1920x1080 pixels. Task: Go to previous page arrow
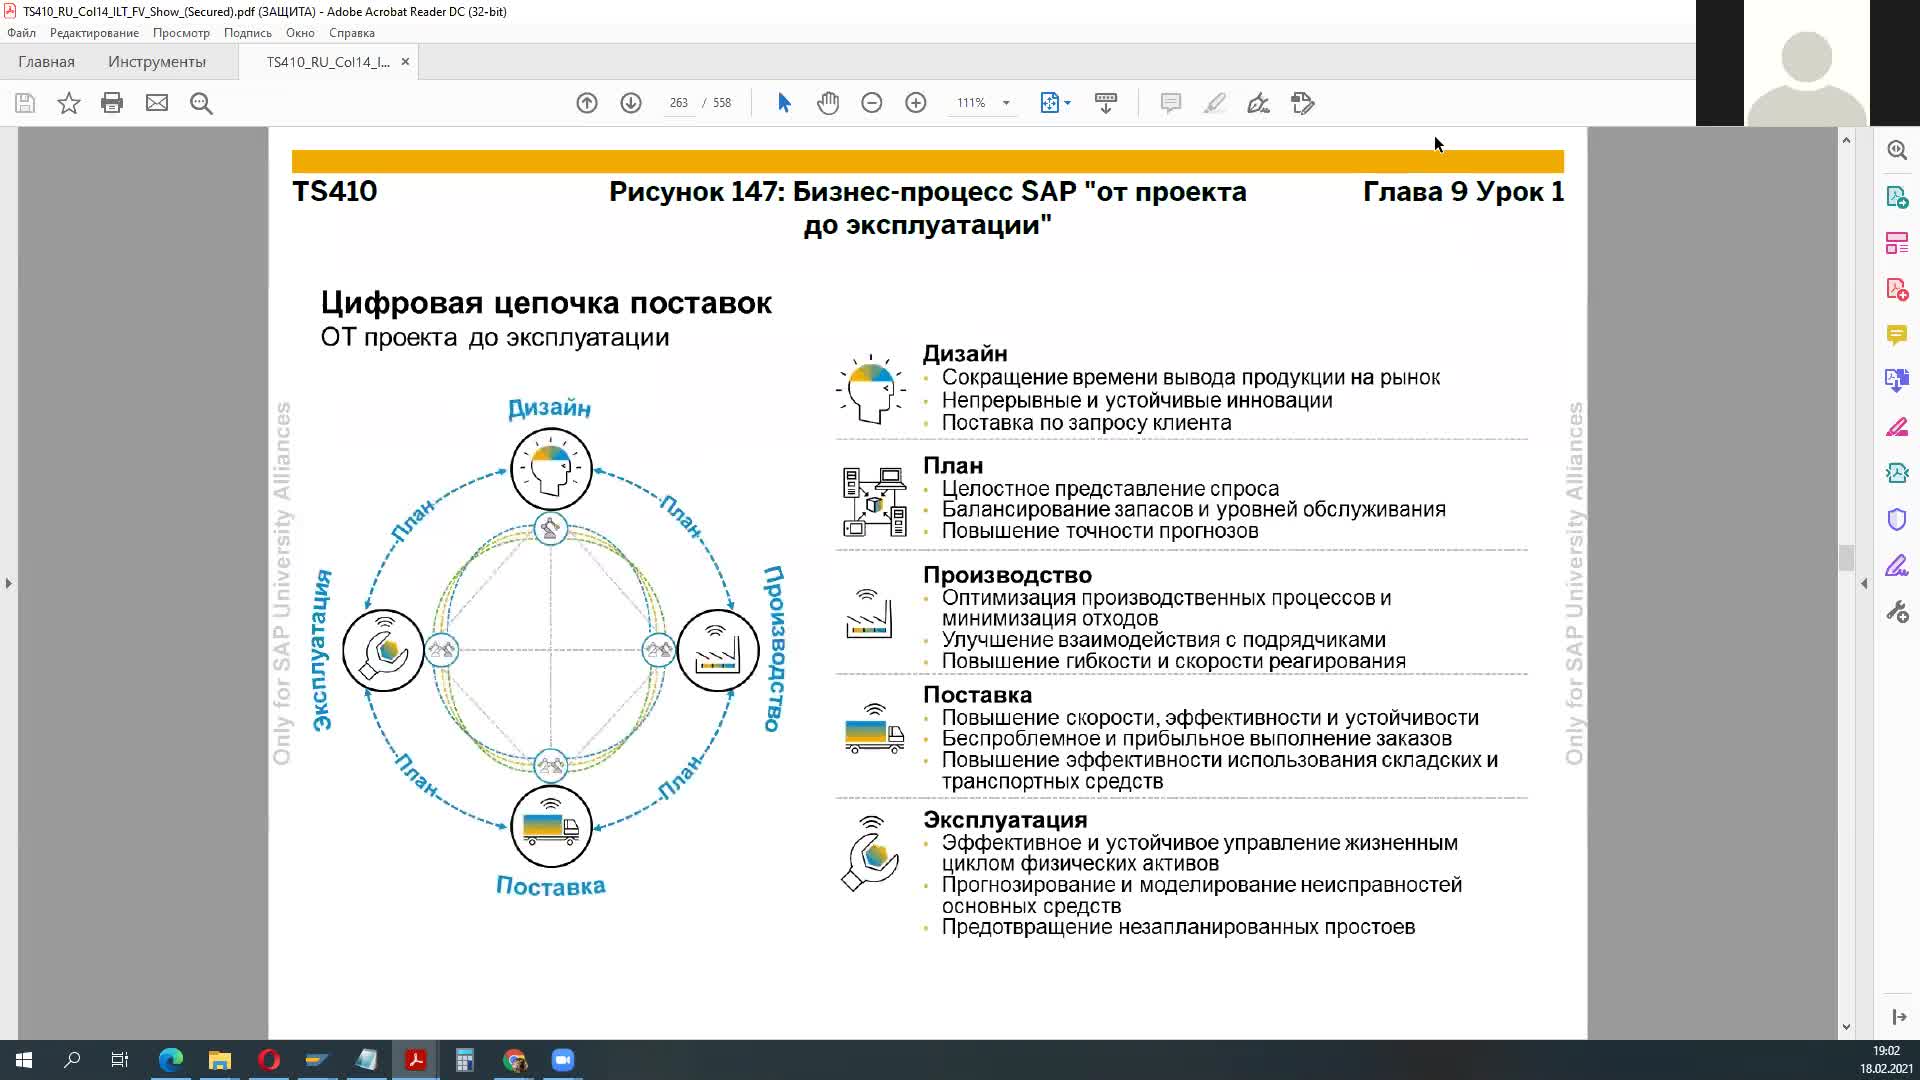(x=587, y=103)
